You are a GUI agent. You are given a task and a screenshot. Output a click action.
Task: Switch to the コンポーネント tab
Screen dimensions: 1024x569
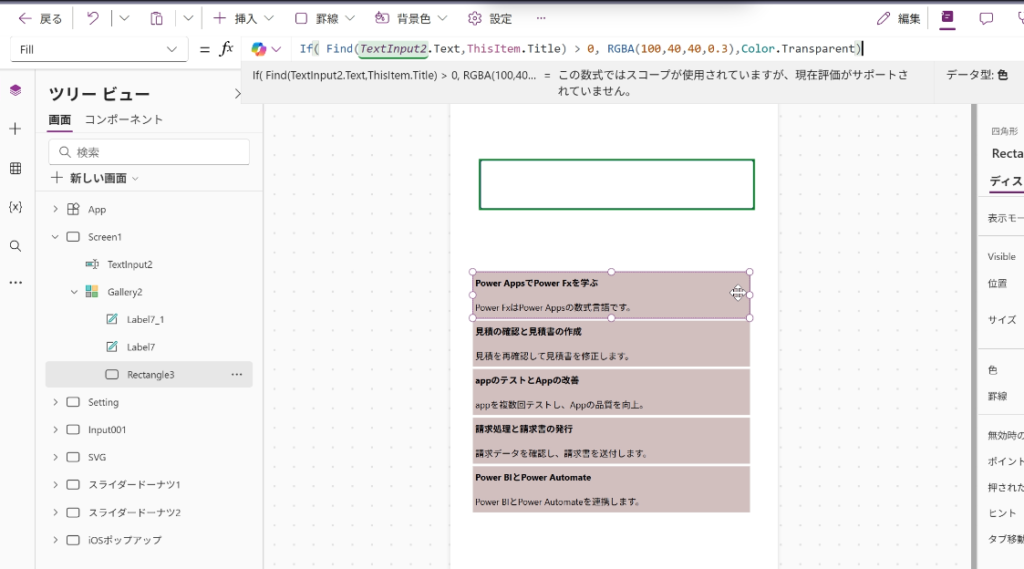pyautogui.click(x=123, y=120)
